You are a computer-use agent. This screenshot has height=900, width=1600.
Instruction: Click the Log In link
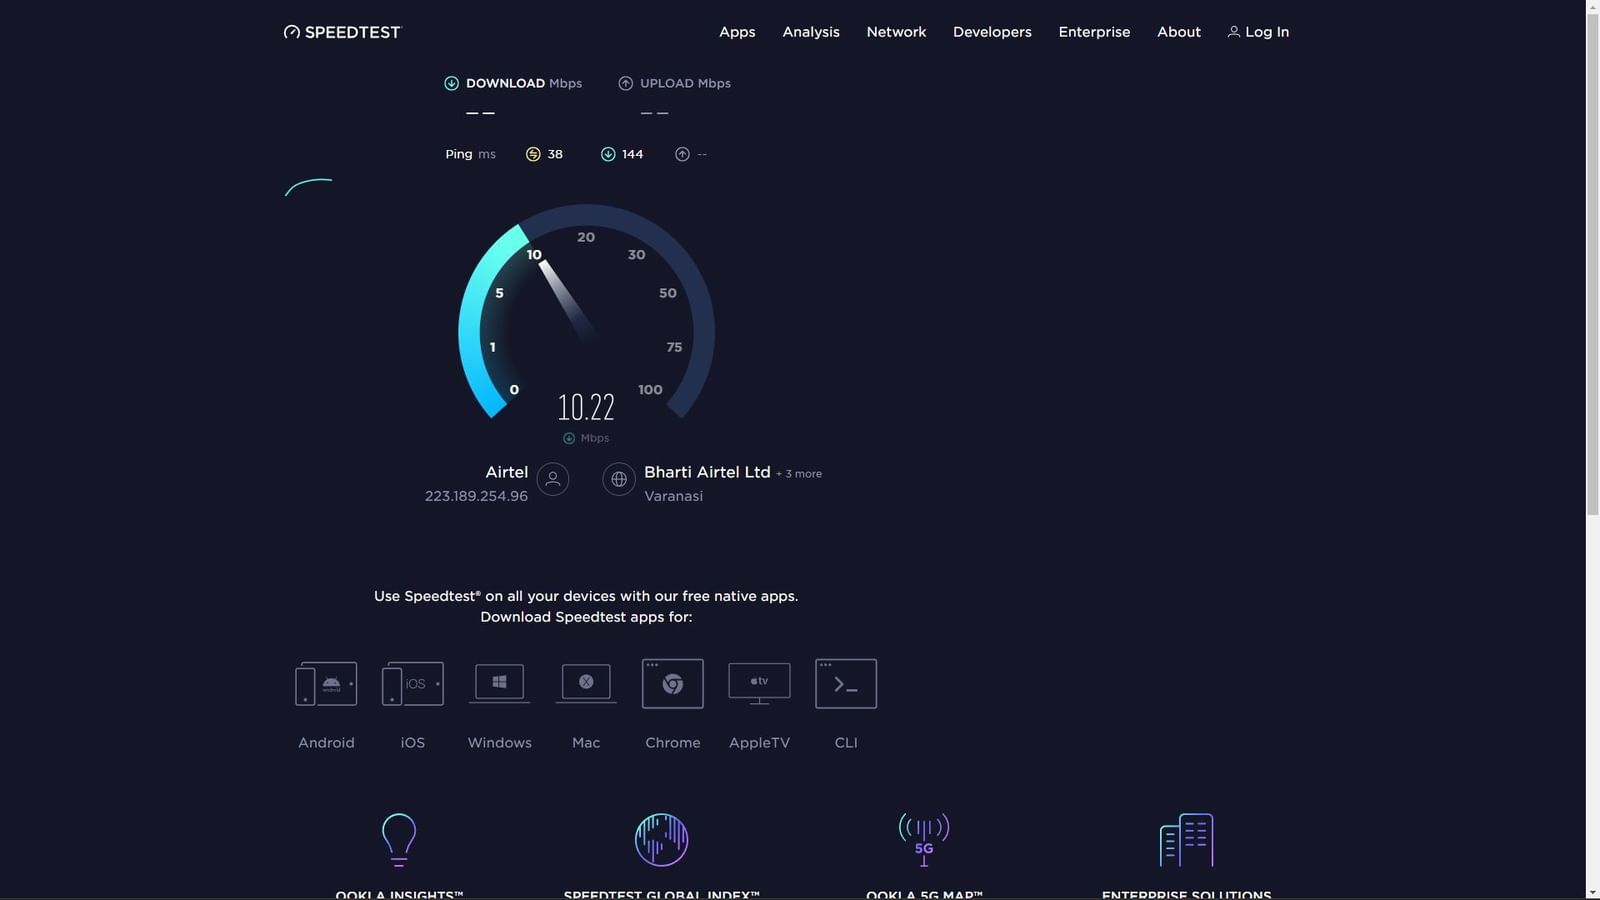(x=1258, y=32)
